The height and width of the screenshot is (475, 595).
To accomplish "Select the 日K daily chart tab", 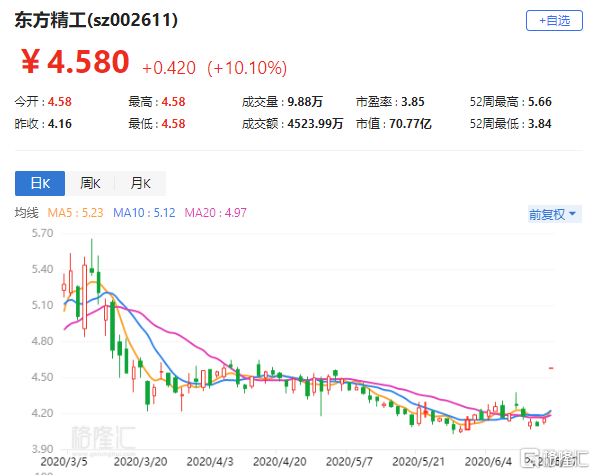I will click(x=40, y=183).
